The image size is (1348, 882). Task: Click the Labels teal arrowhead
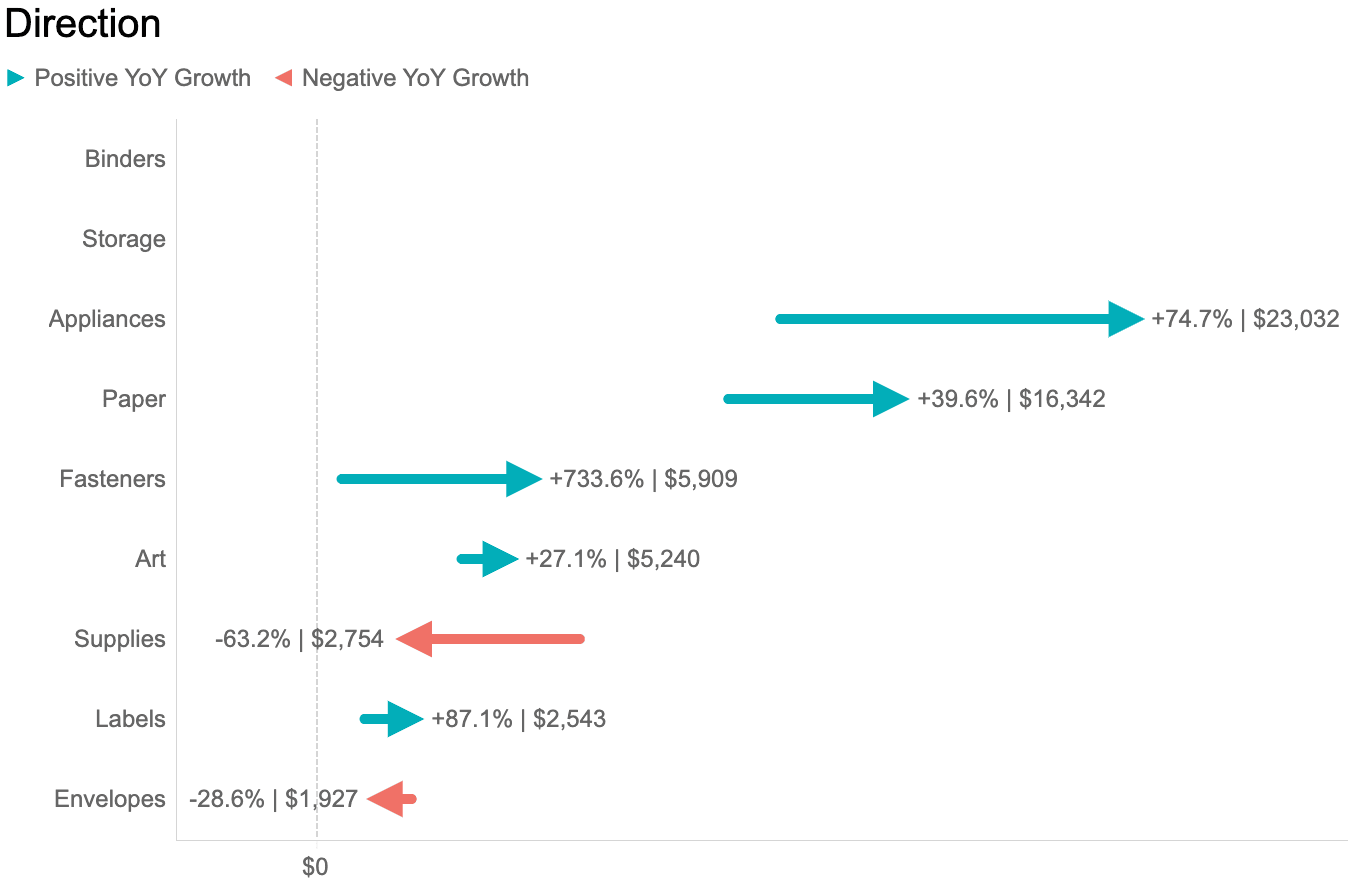[405, 719]
